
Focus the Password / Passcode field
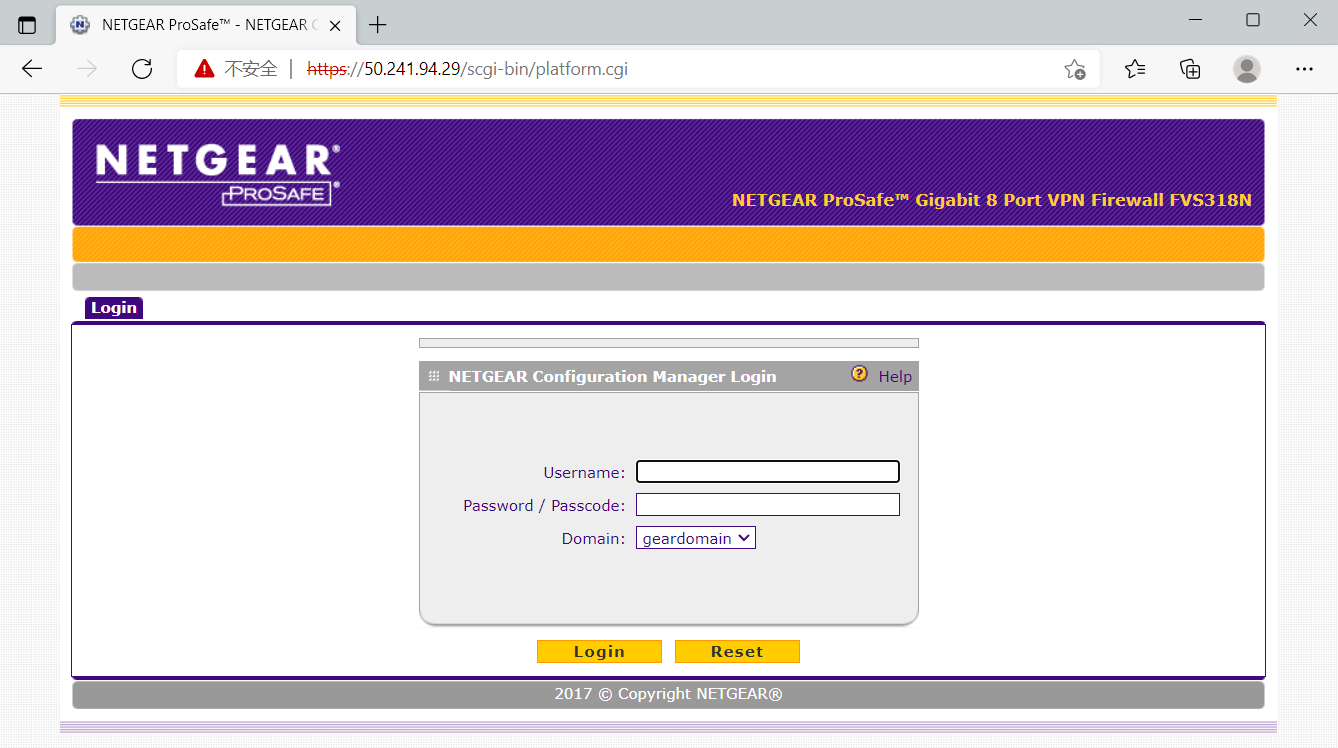tap(768, 505)
